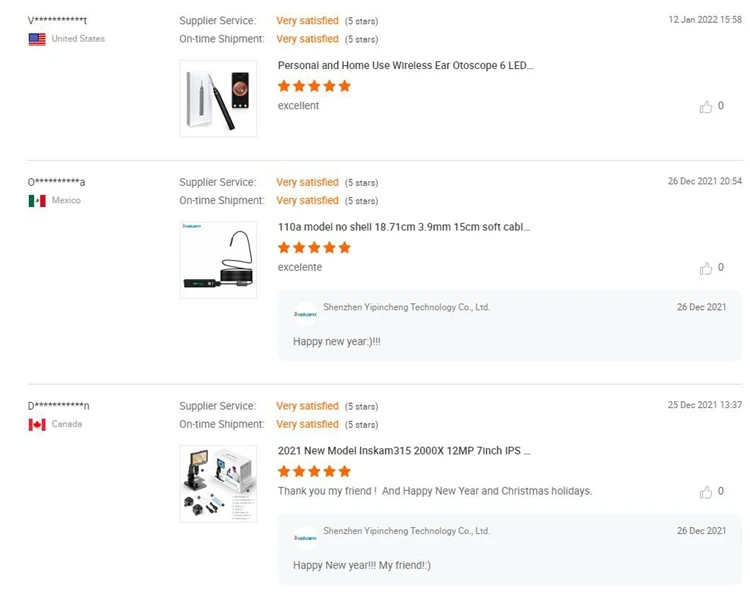Open the "110a model no shell" product link
This screenshot has width=750, height=603.
point(403,228)
